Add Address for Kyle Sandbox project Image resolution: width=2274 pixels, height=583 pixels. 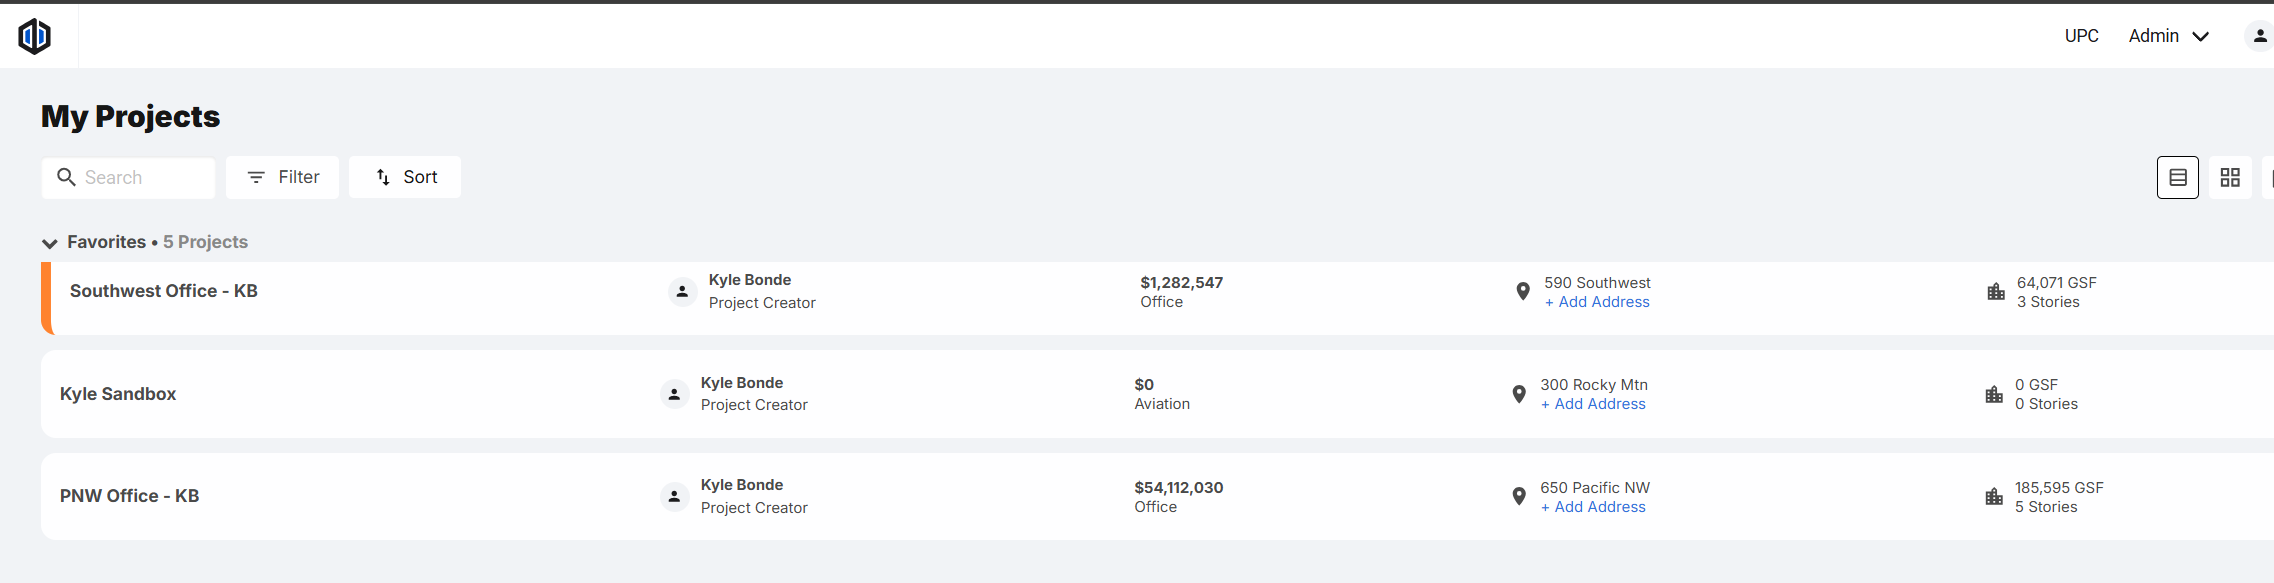(x=1593, y=404)
